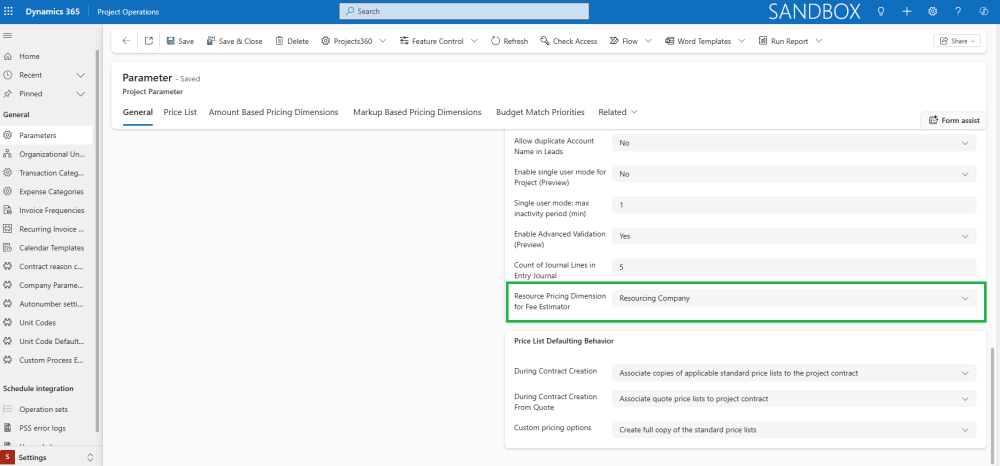
Task: Open Resource Pricing Dimension dropdown
Action: (x=794, y=299)
